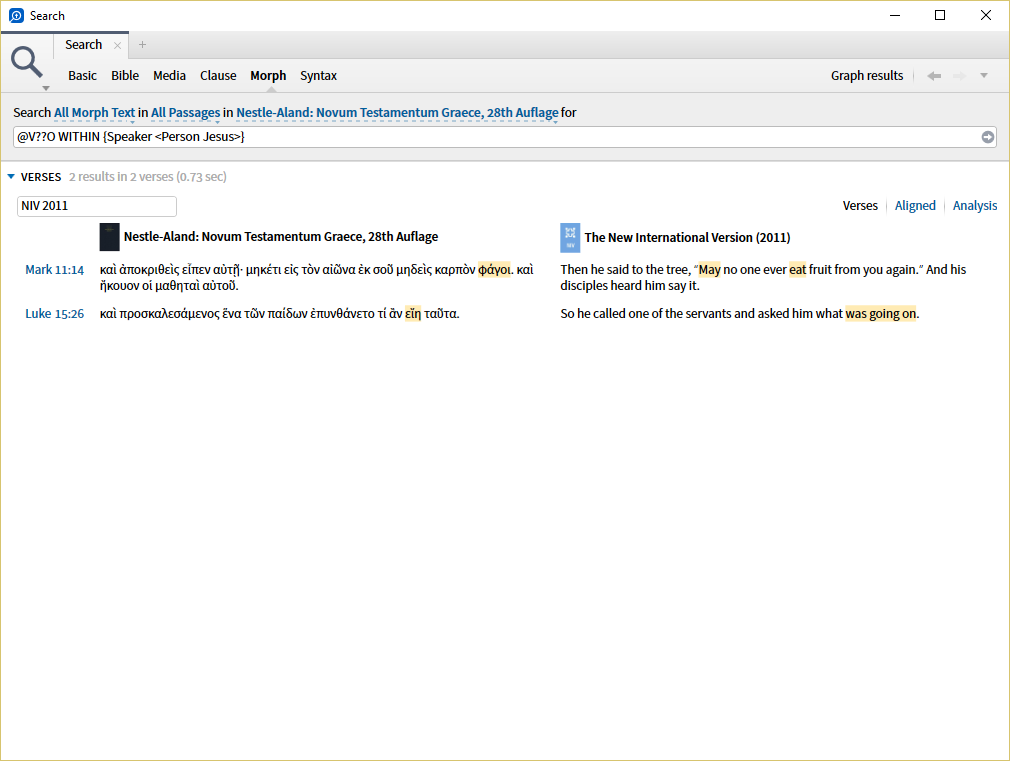Go forward with the right arrow icon
Screen dimensions: 1010x761
click(960, 76)
